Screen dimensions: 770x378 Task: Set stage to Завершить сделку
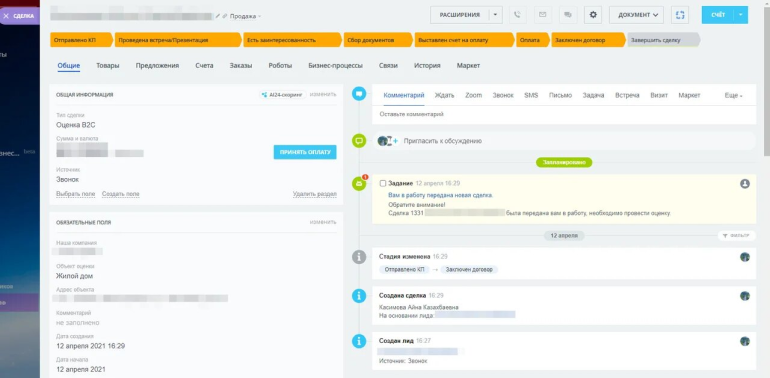tap(663, 40)
